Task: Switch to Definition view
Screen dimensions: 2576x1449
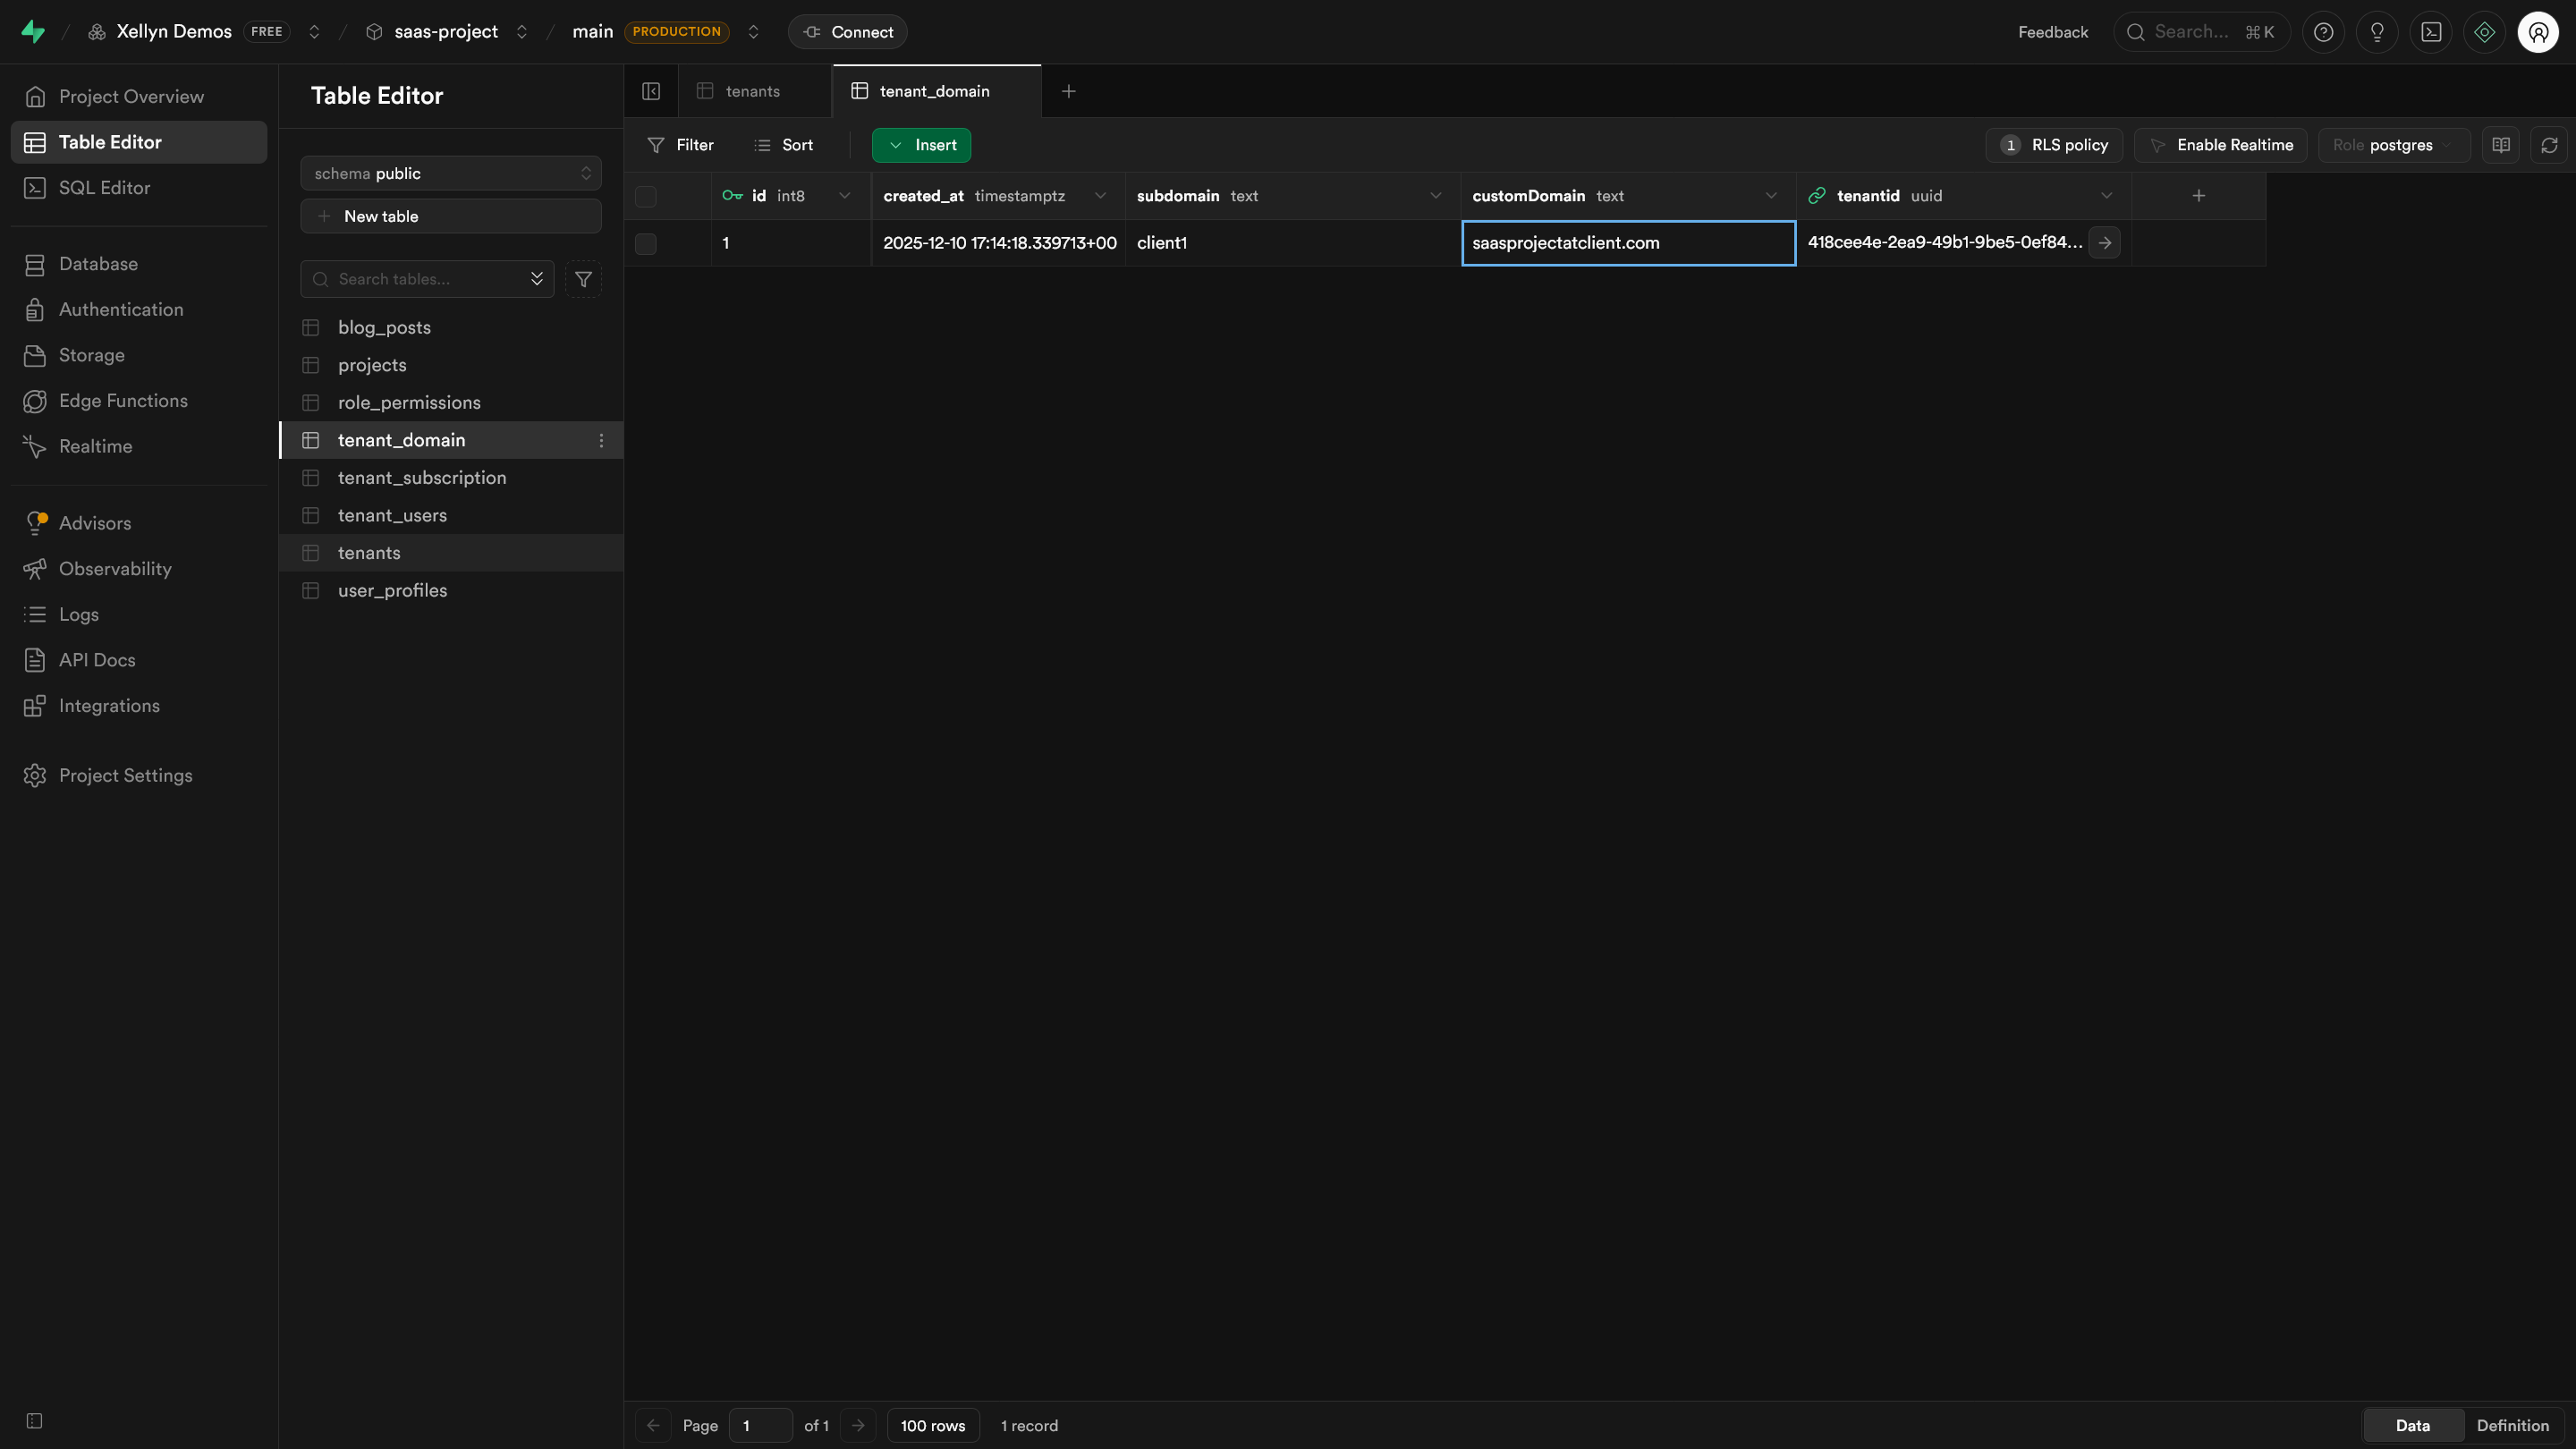Action: [2513, 1425]
